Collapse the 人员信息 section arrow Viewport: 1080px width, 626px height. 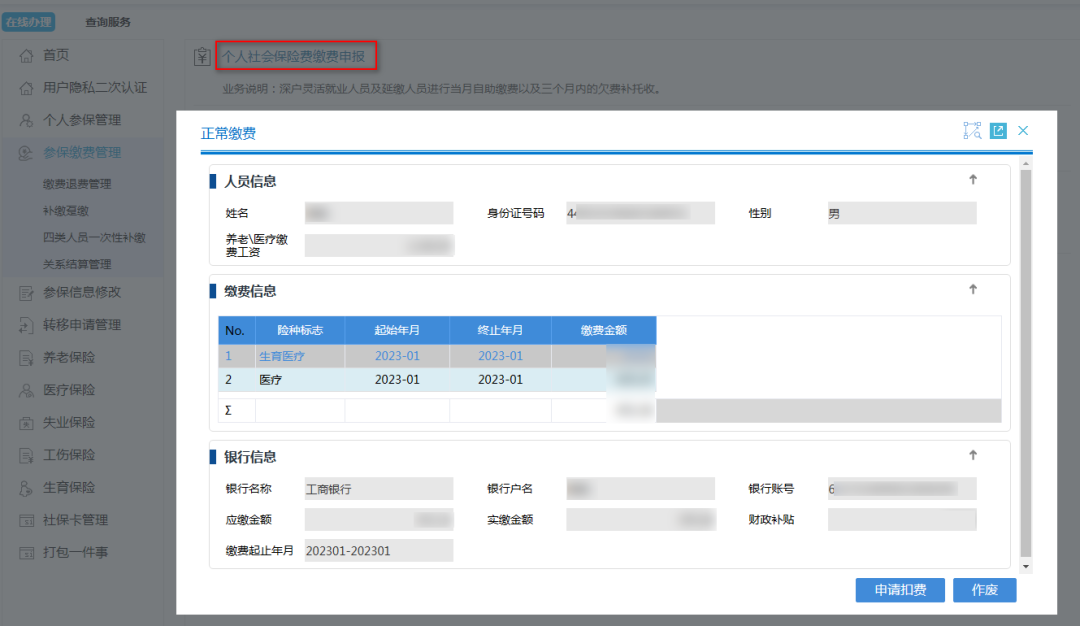click(x=973, y=180)
